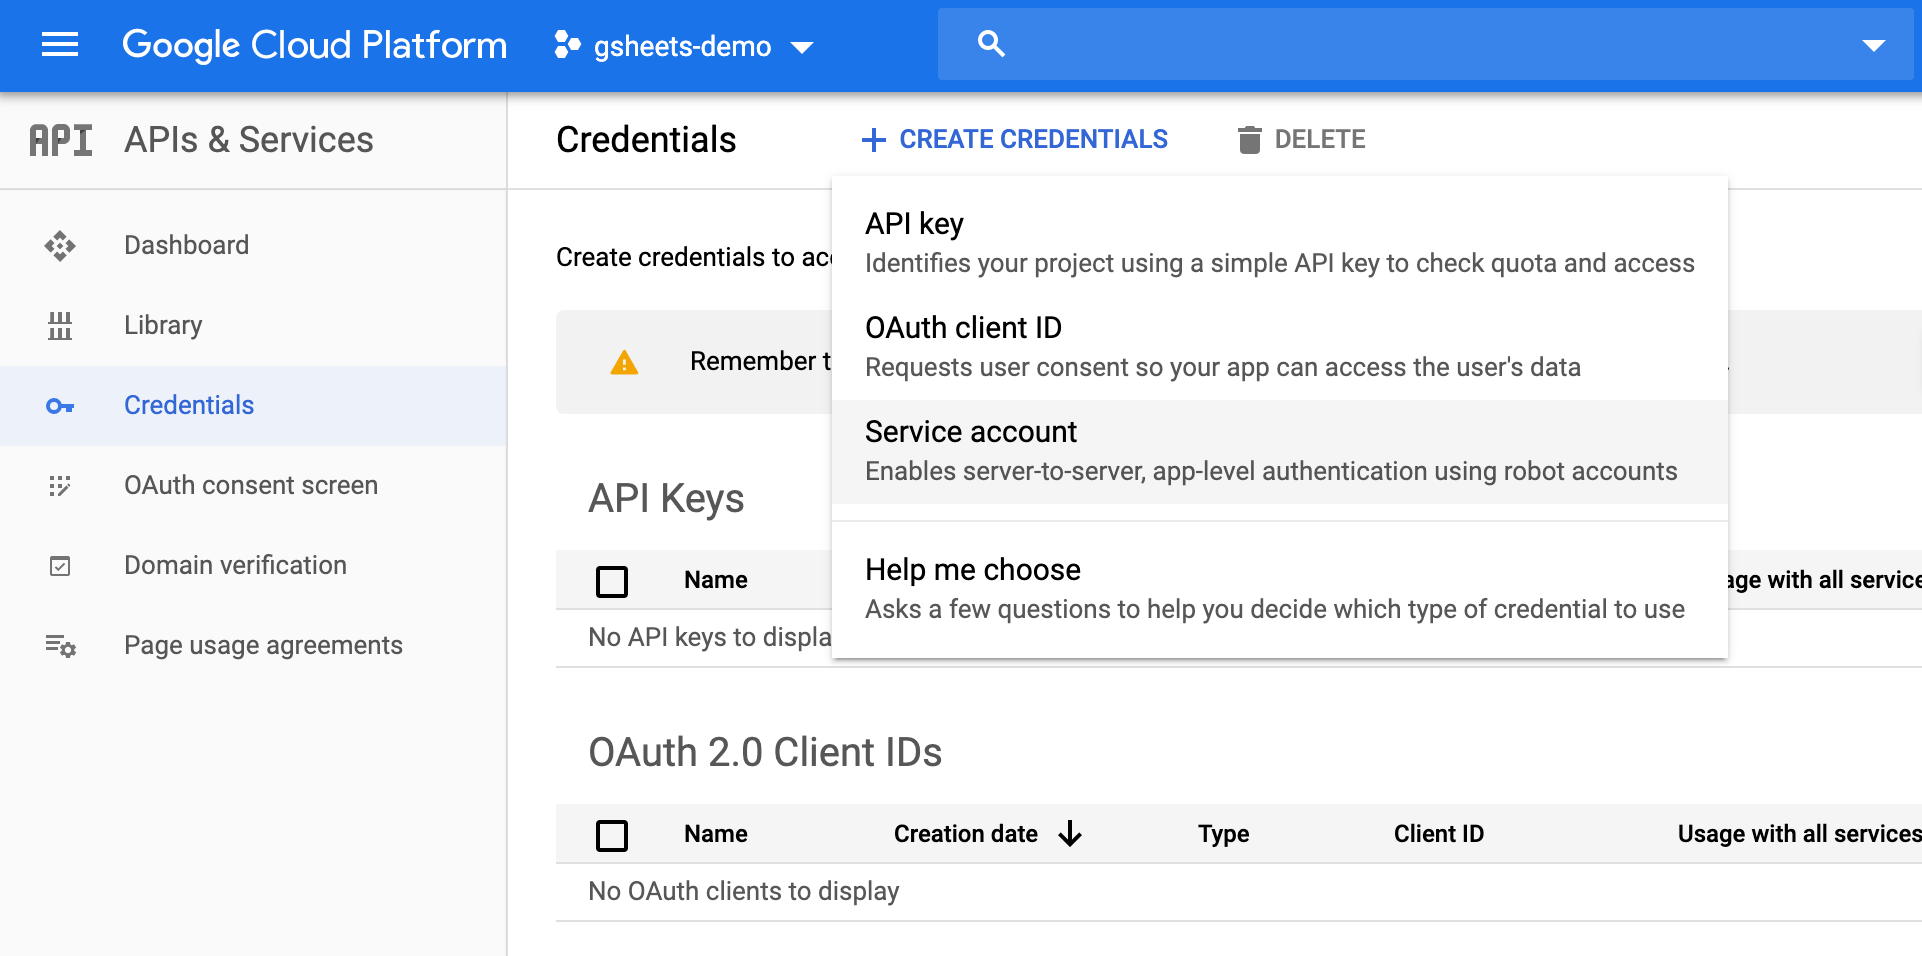The width and height of the screenshot is (1922, 956).
Task: Click the DELETE trash icon
Action: (x=1248, y=140)
